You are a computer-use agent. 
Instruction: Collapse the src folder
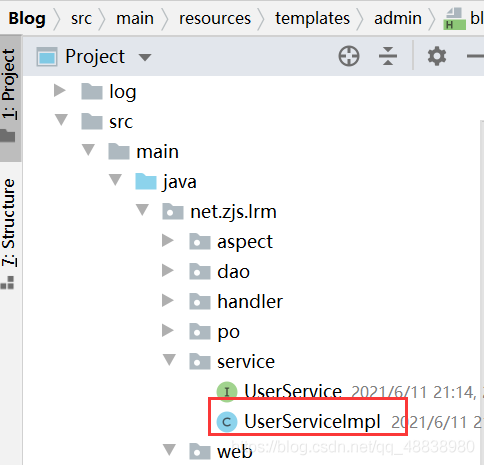[61, 120]
